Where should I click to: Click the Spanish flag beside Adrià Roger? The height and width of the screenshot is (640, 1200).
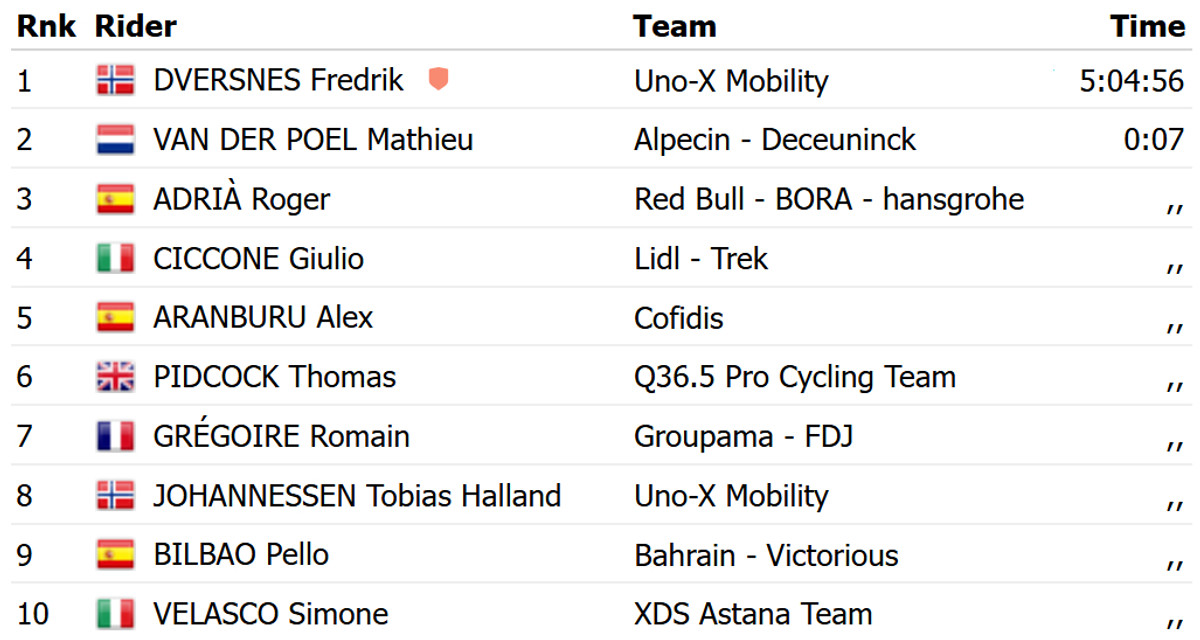click(116, 199)
